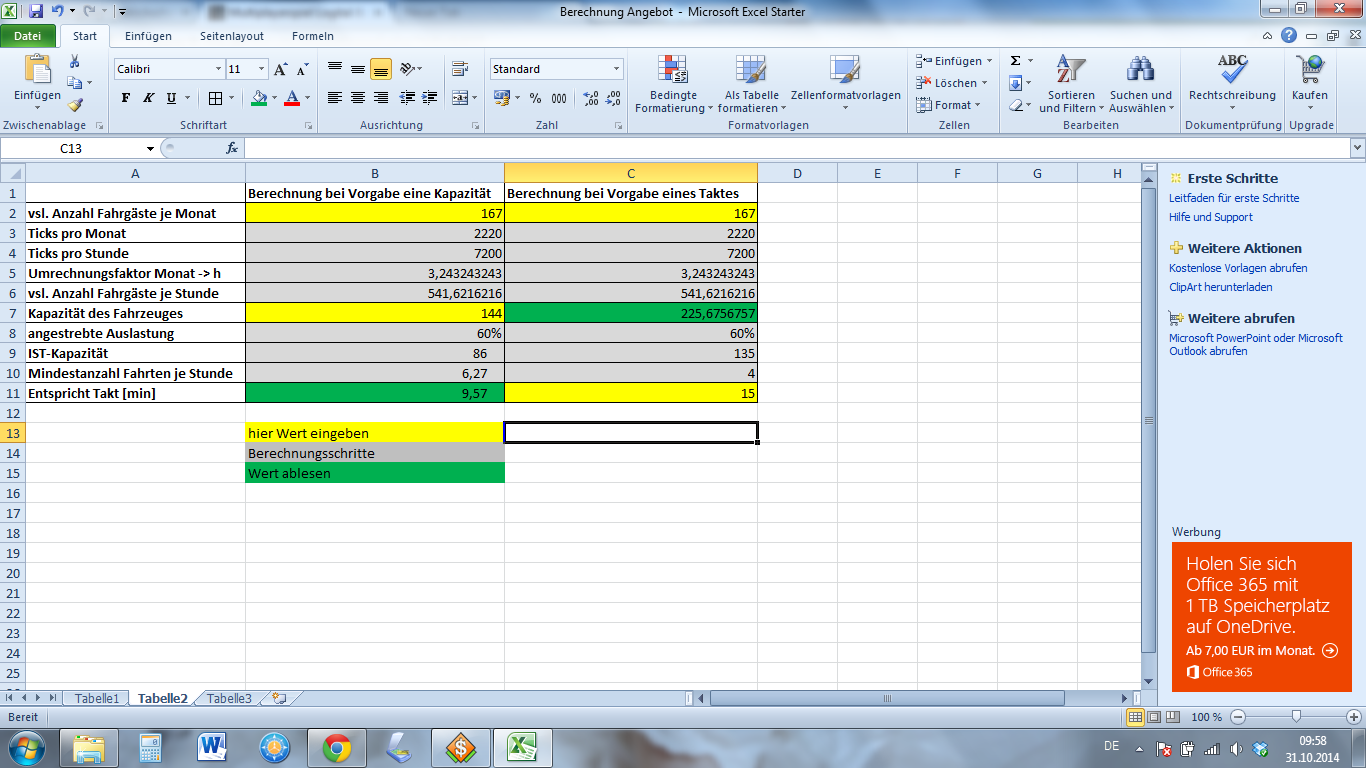1366x768 pixels.
Task: Open the Calibri font name dropdown
Action: click(x=218, y=69)
